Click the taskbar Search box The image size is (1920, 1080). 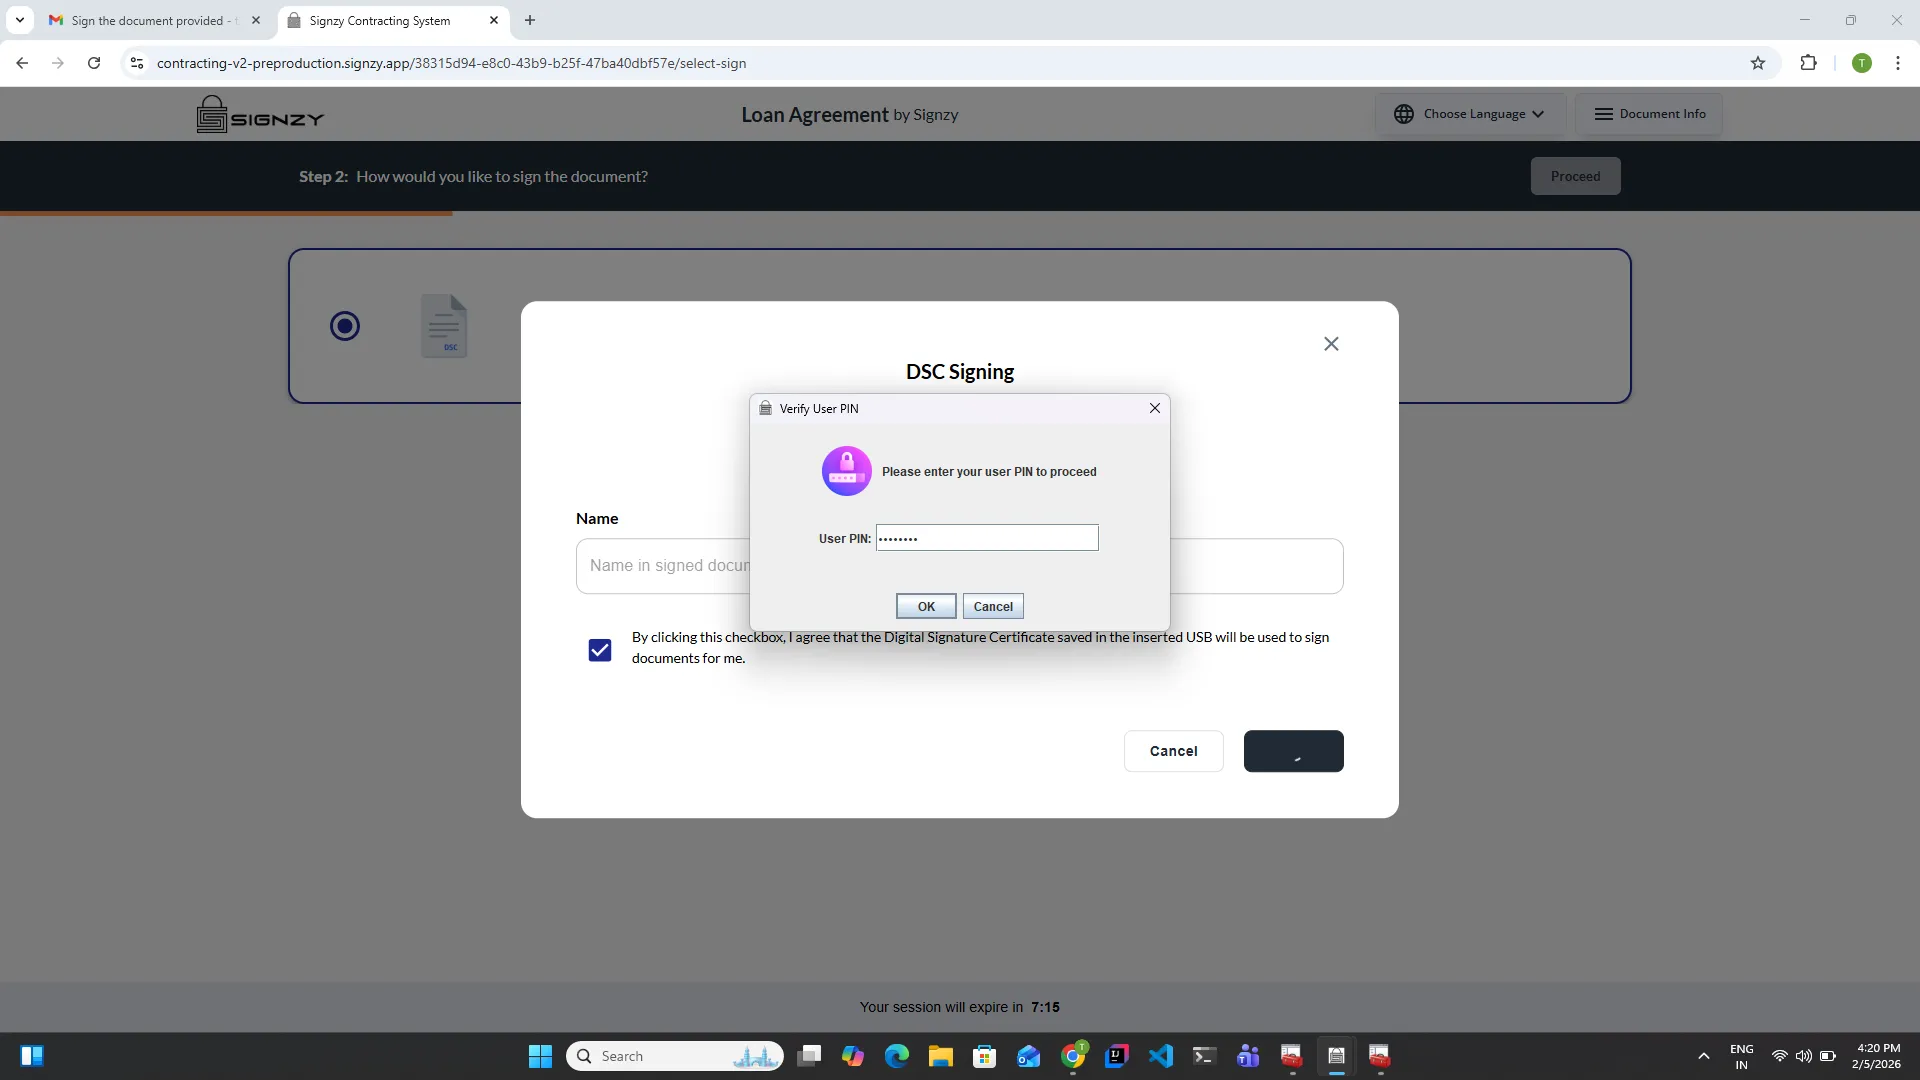[675, 1056]
